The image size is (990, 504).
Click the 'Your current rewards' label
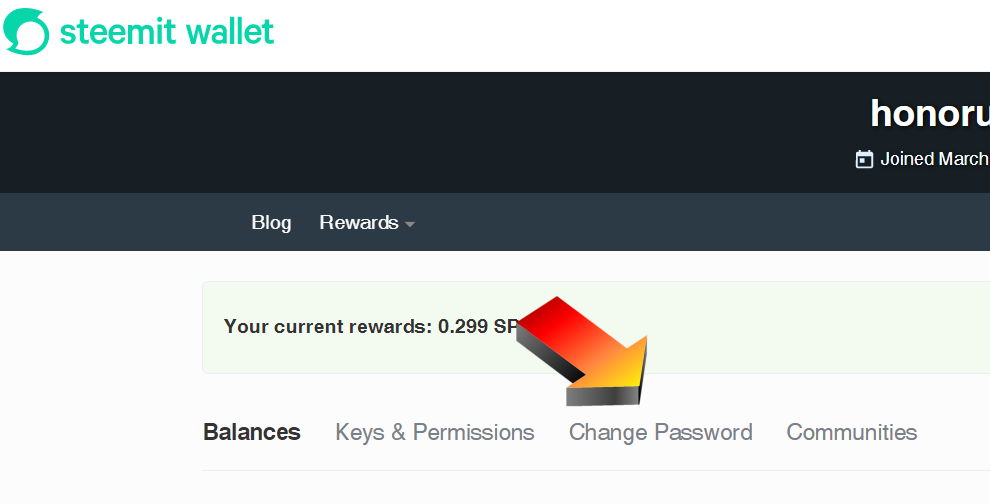click(x=328, y=327)
